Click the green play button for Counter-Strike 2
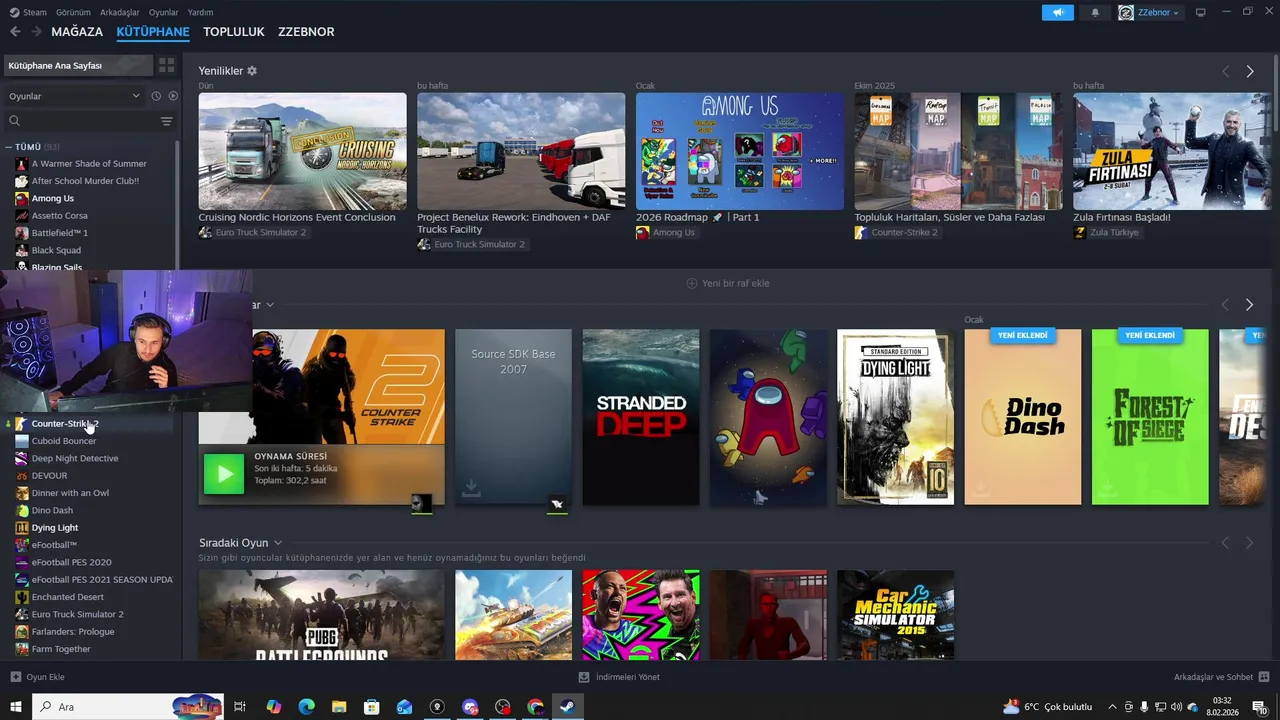1280x720 pixels. [224, 474]
